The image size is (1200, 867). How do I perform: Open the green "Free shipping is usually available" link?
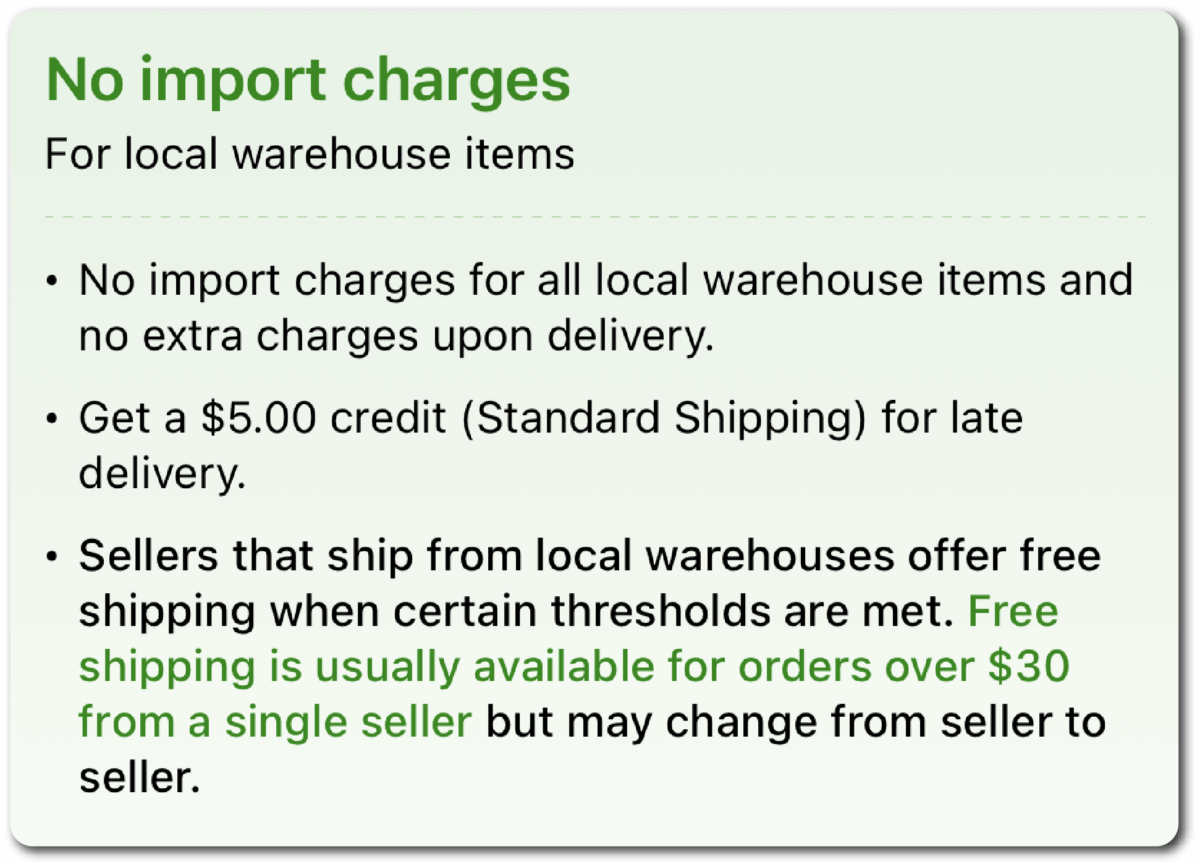tap(500, 668)
